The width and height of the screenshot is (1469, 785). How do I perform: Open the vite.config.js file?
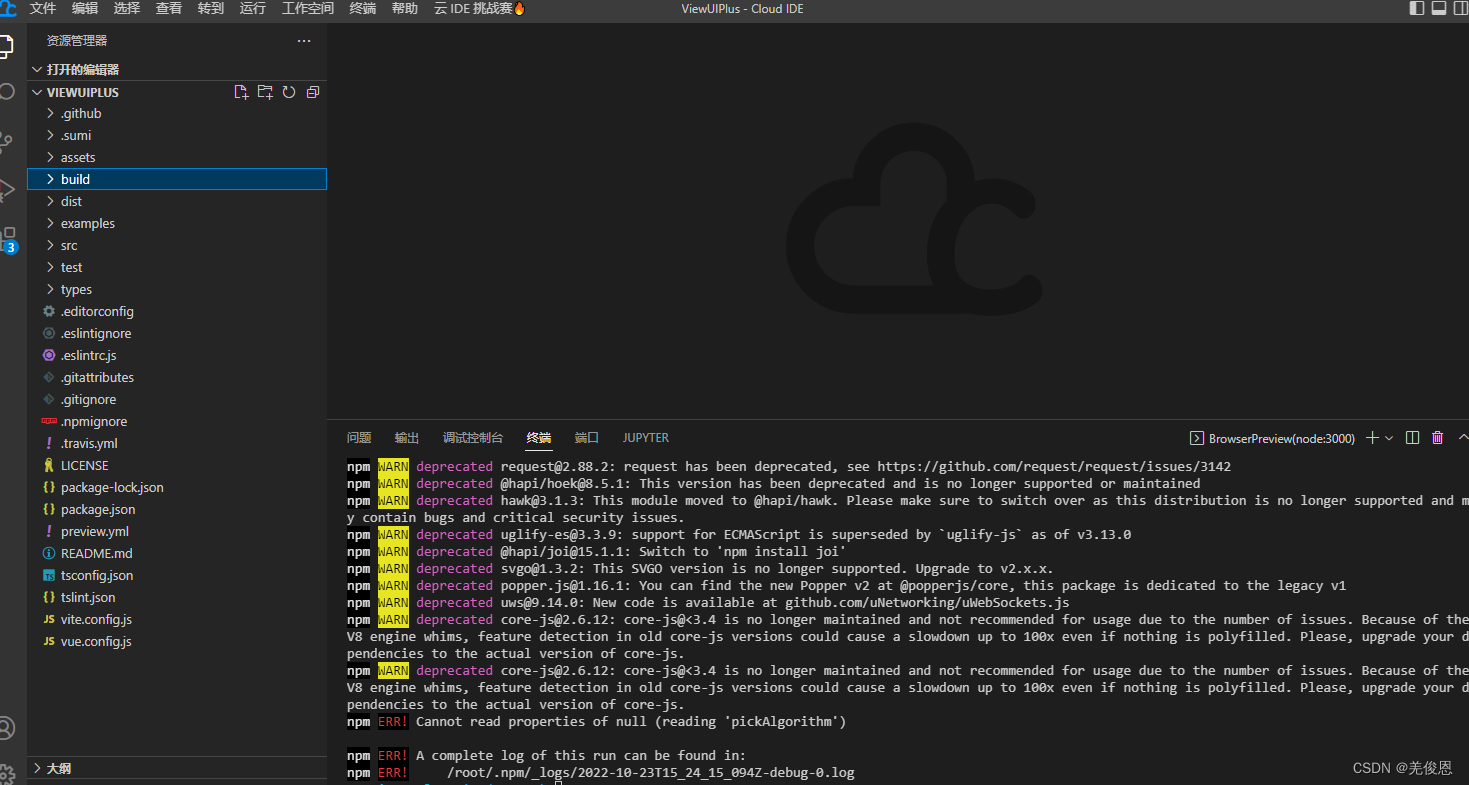pyautogui.click(x=177, y=620)
